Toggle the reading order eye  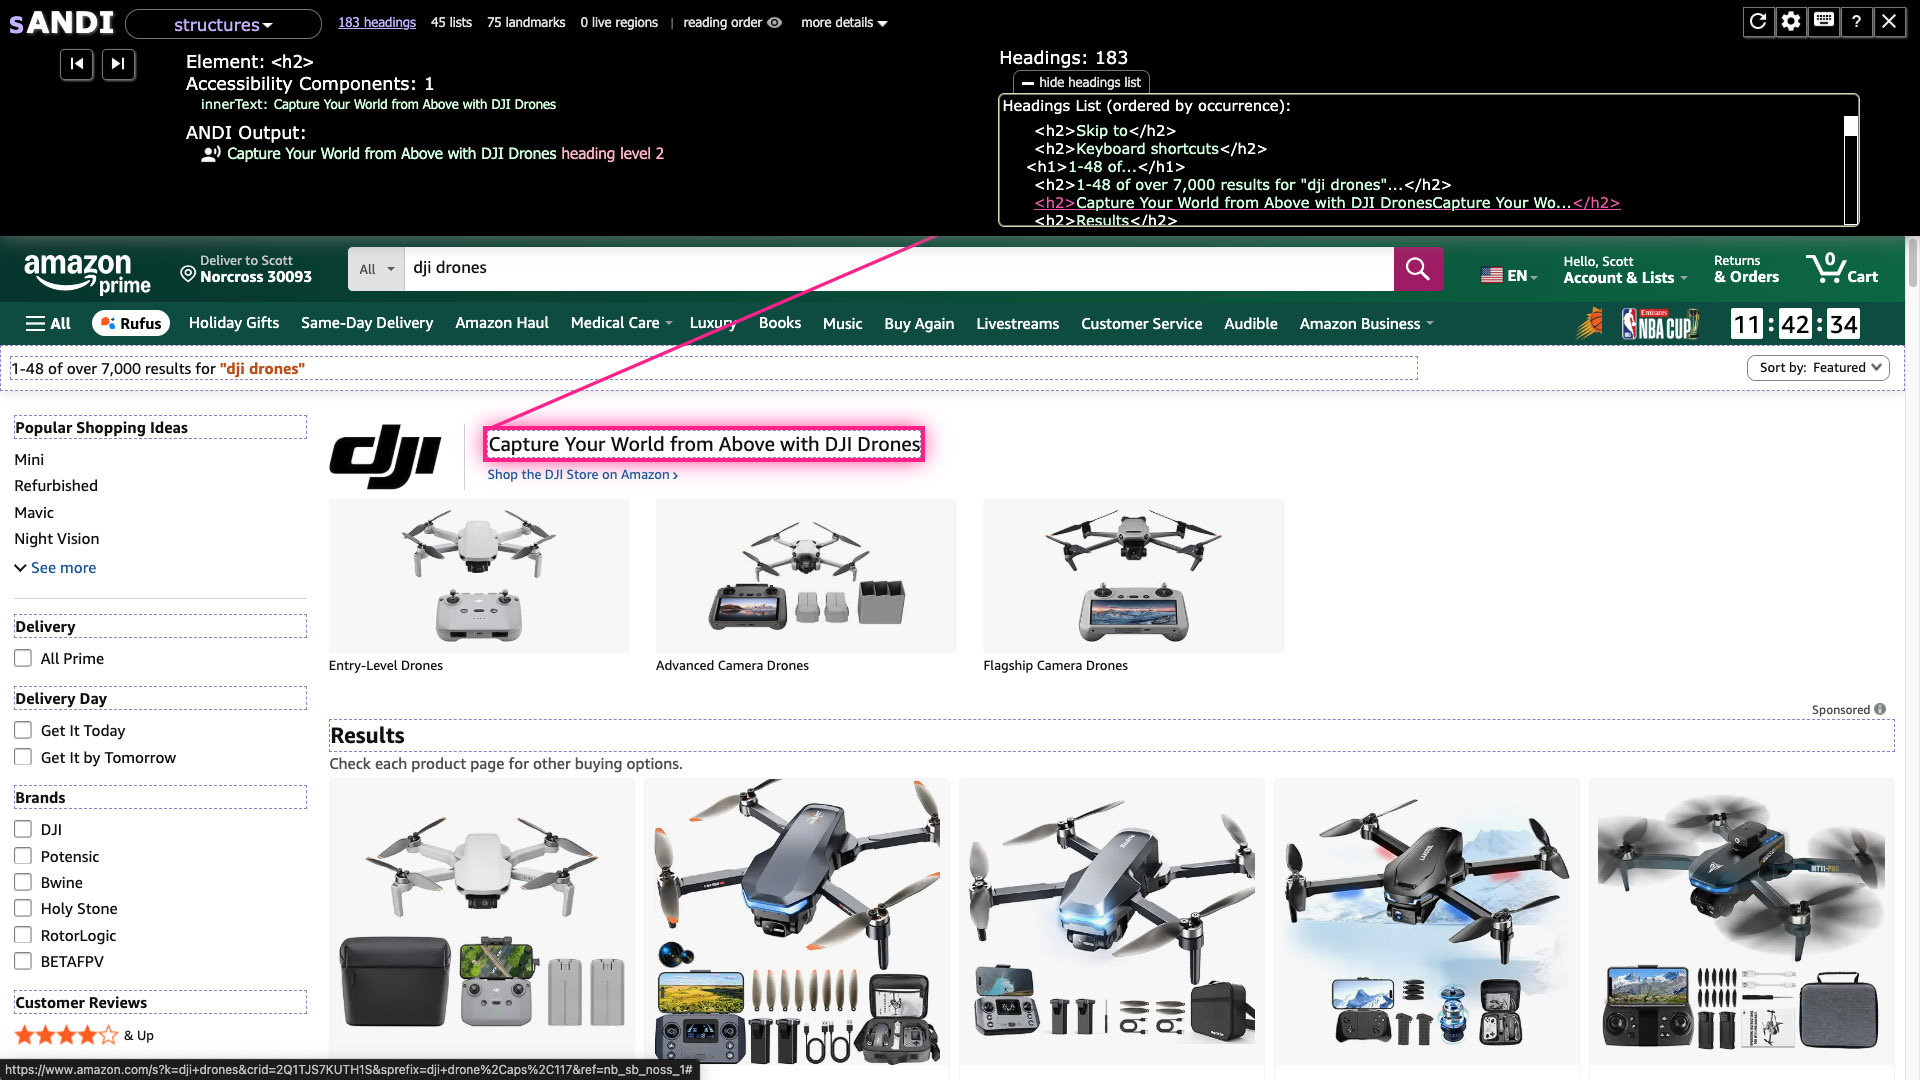[x=774, y=22]
